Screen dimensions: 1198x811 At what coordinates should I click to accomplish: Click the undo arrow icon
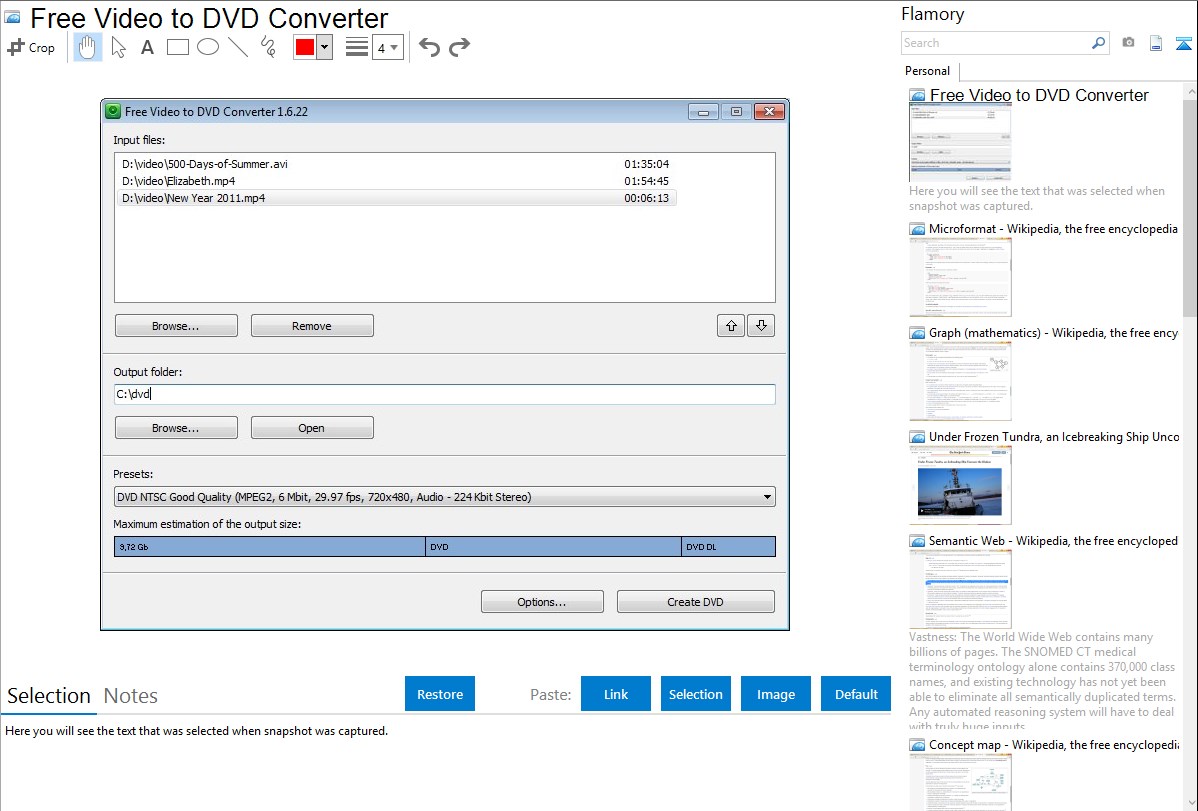(x=429, y=47)
